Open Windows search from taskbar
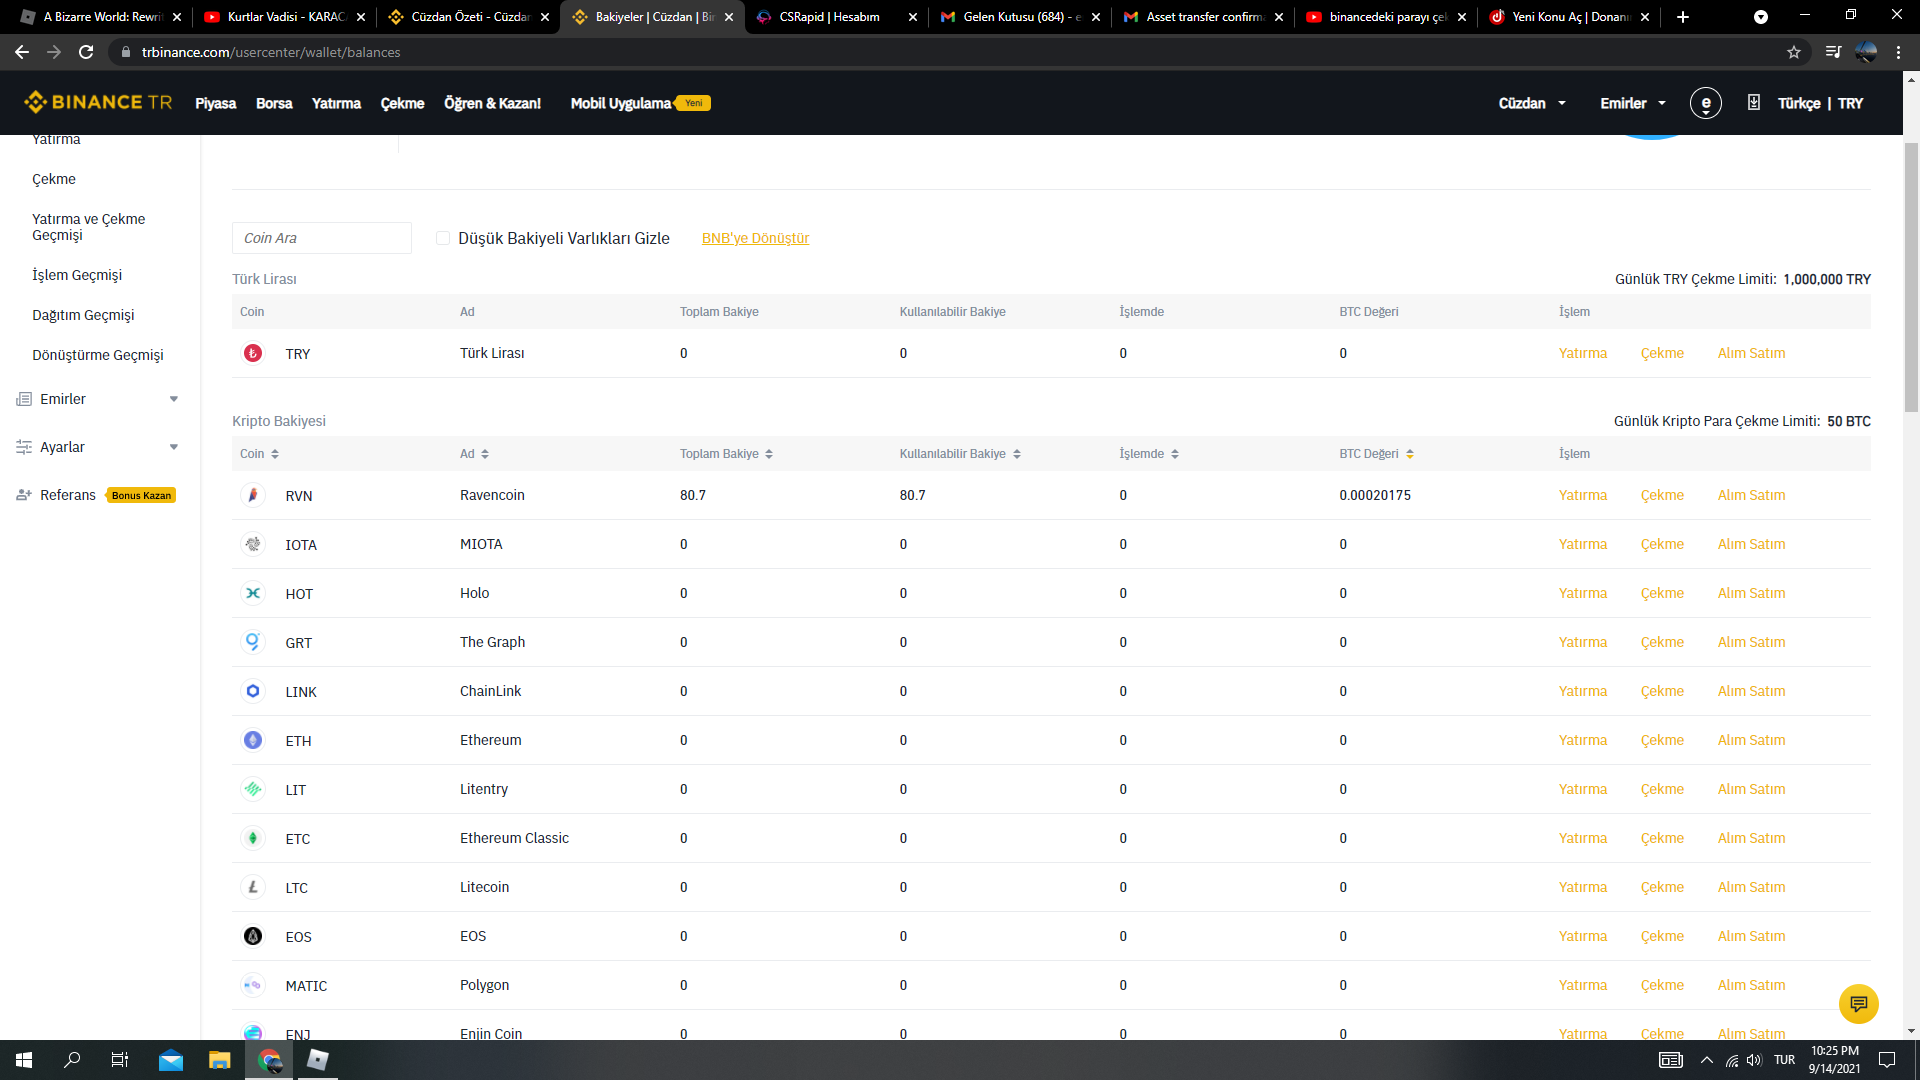This screenshot has width=1920, height=1080. [x=72, y=1060]
